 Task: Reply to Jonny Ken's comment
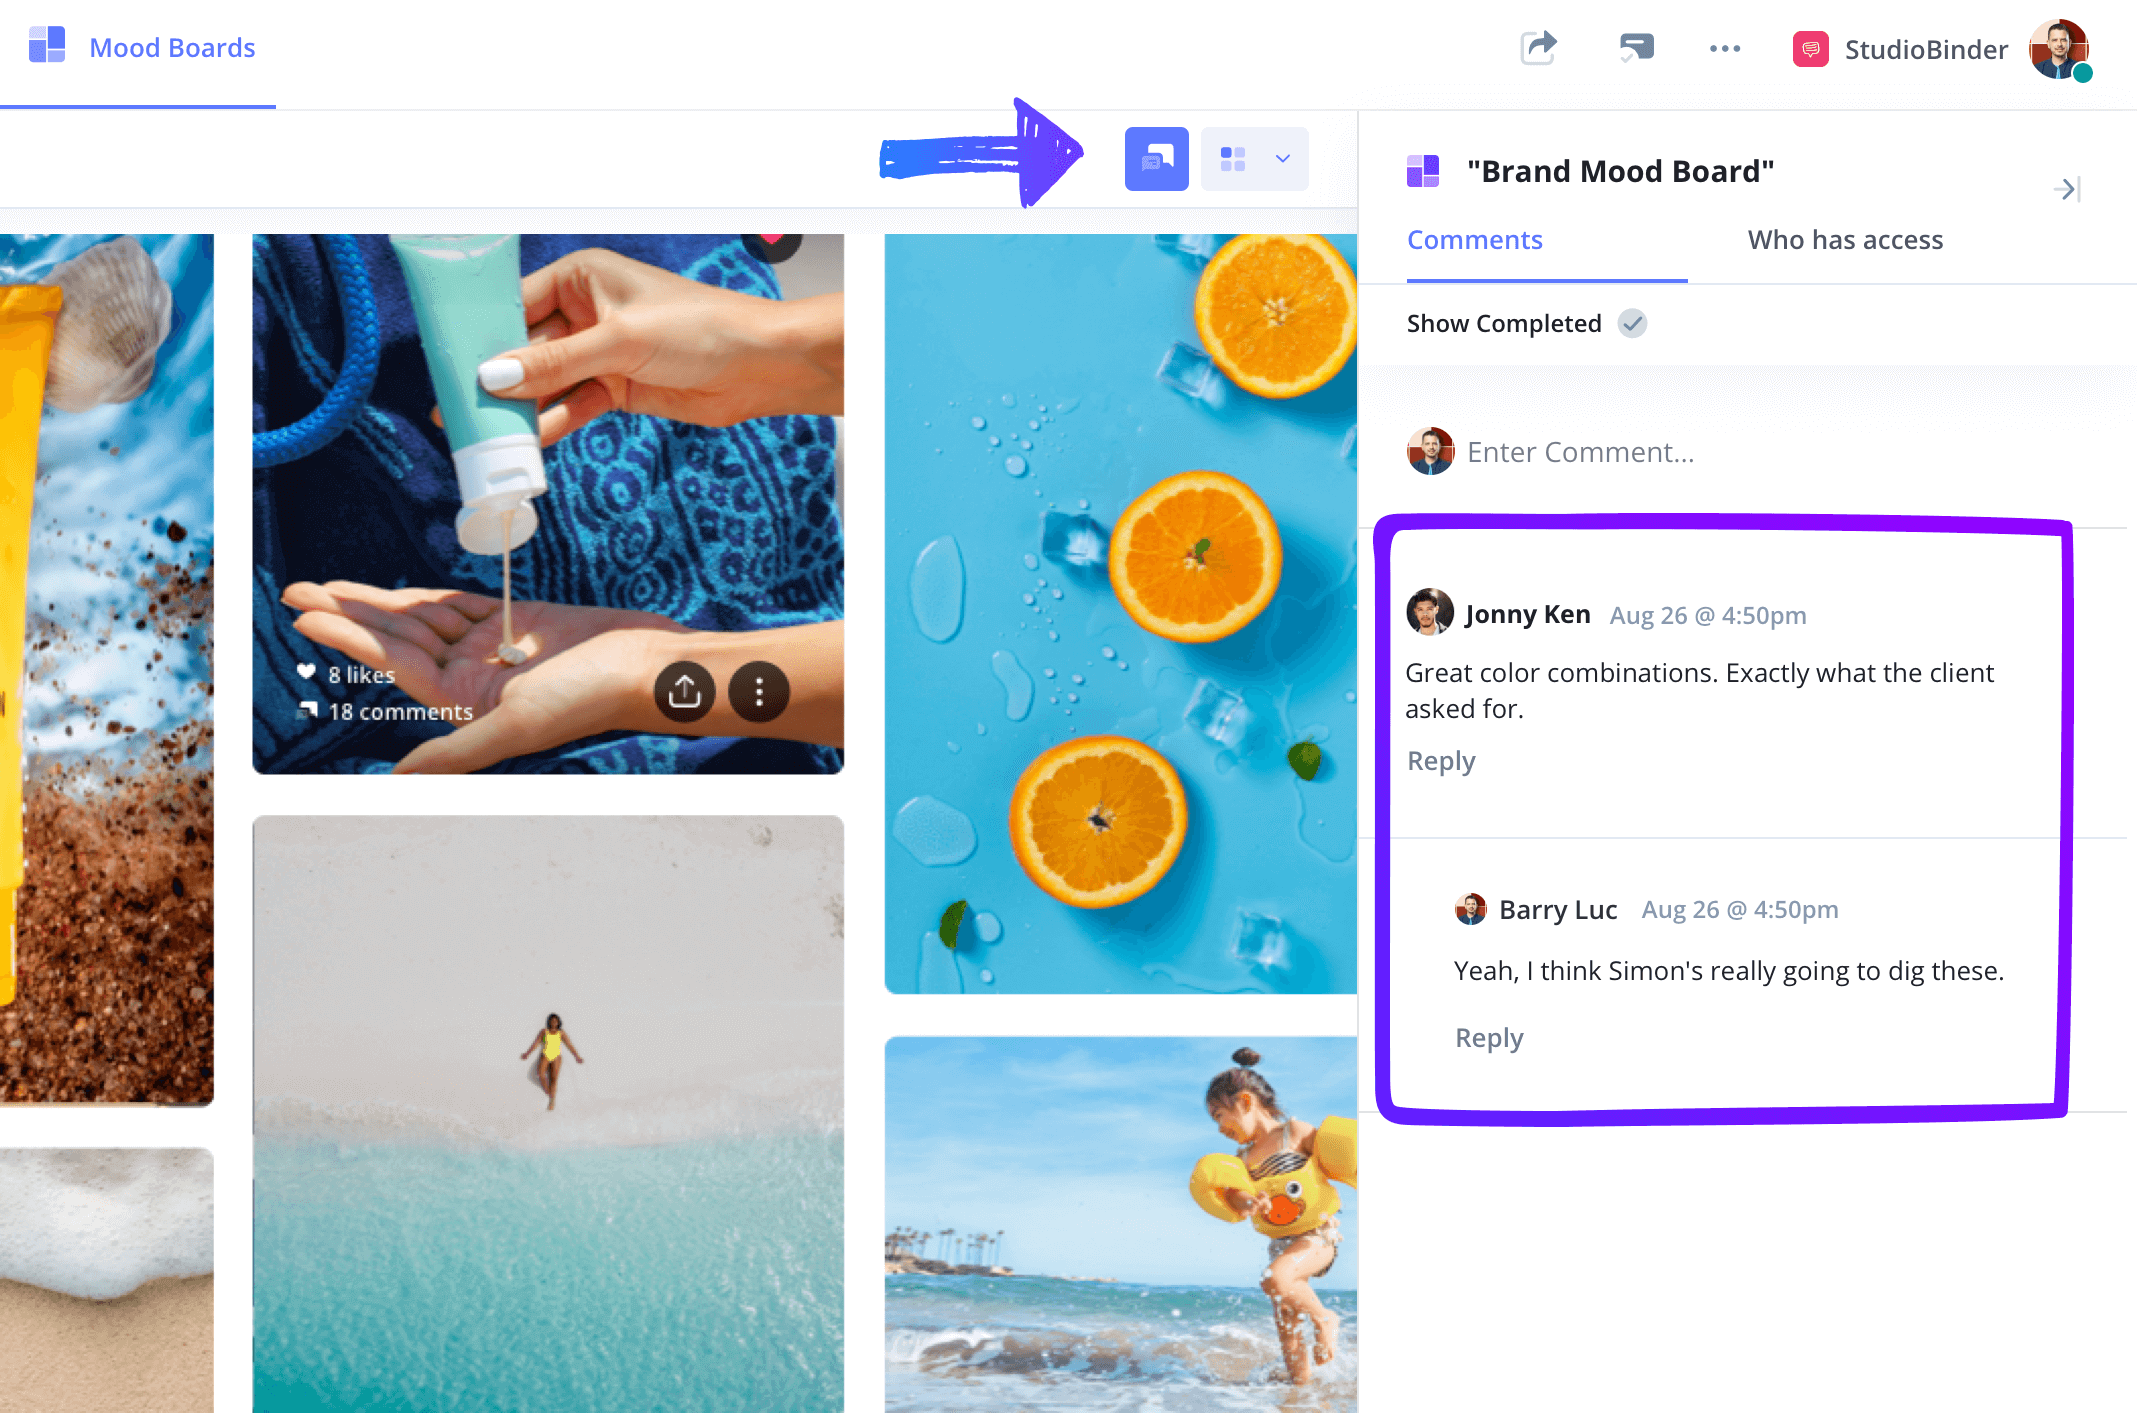pyautogui.click(x=1438, y=759)
